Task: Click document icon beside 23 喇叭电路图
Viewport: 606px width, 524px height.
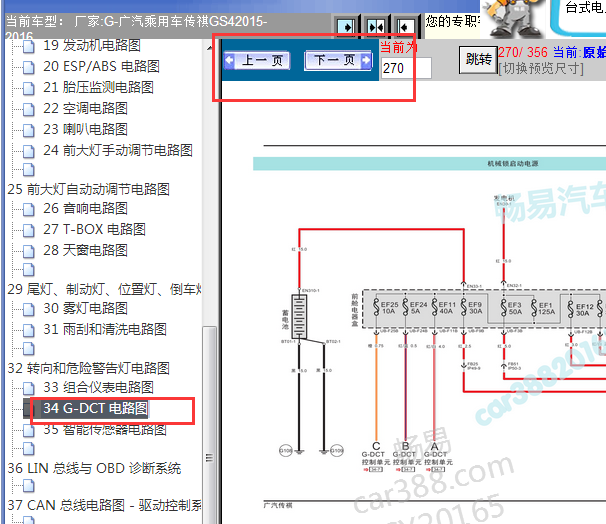Action: (28, 130)
